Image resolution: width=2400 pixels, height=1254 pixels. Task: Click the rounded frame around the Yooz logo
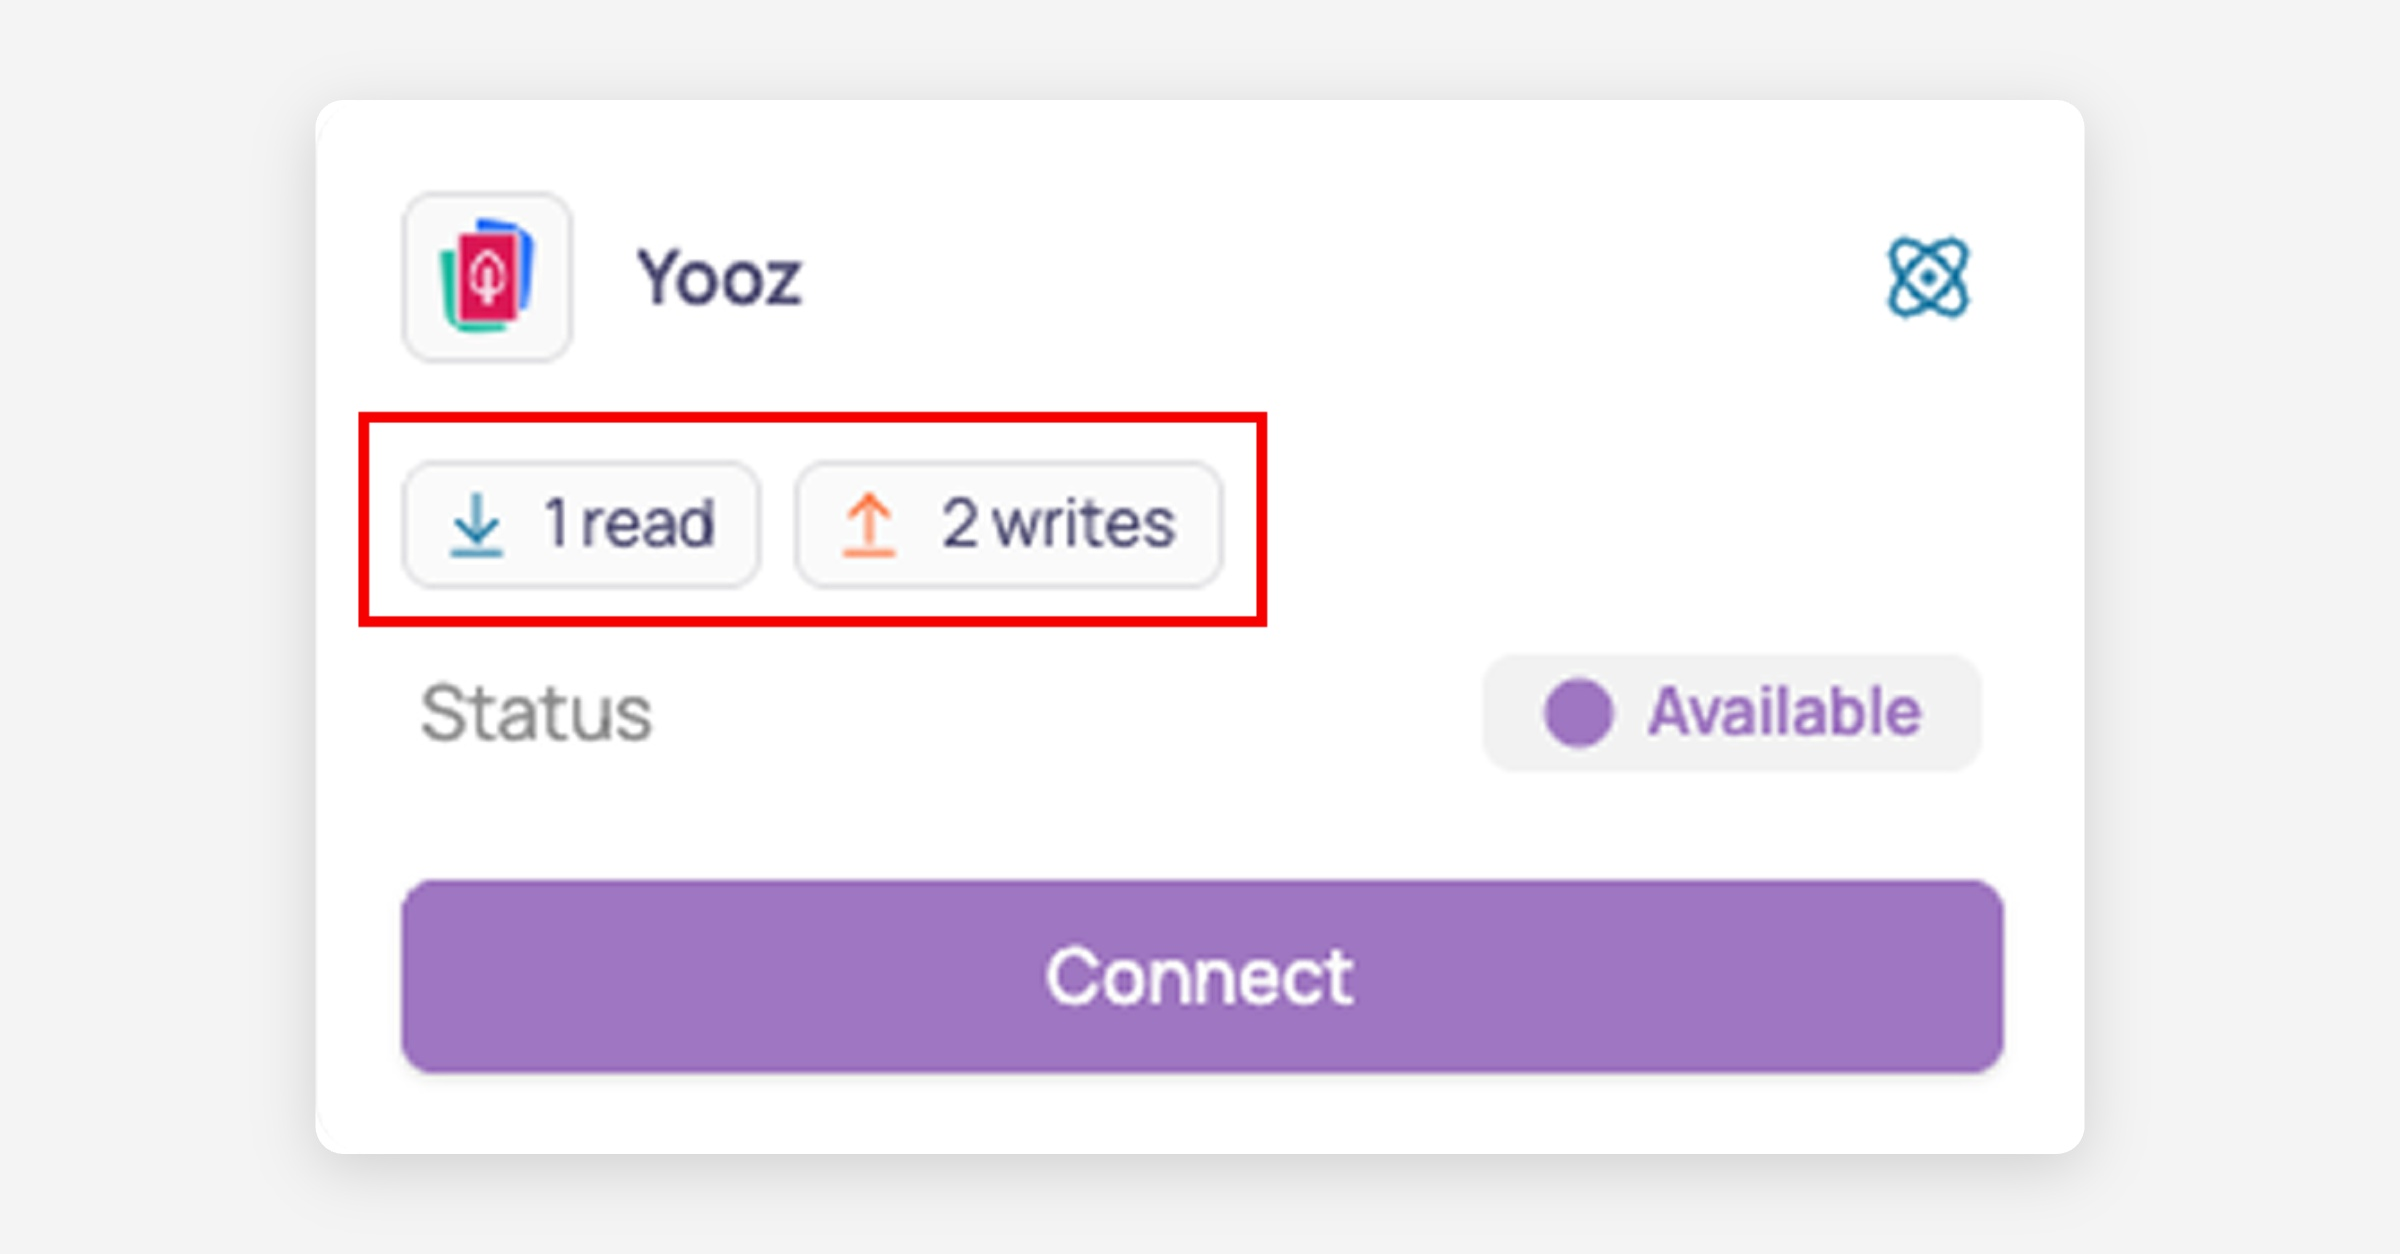pos(487,276)
